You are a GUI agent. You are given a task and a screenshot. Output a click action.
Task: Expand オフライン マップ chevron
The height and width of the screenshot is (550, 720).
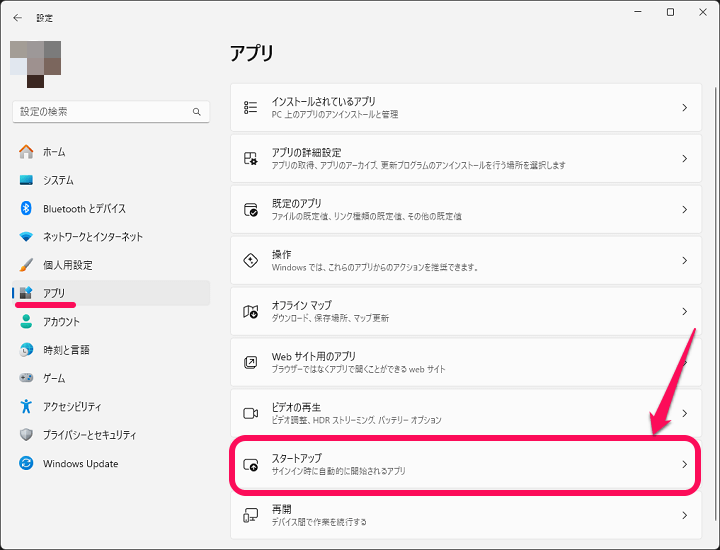685,311
